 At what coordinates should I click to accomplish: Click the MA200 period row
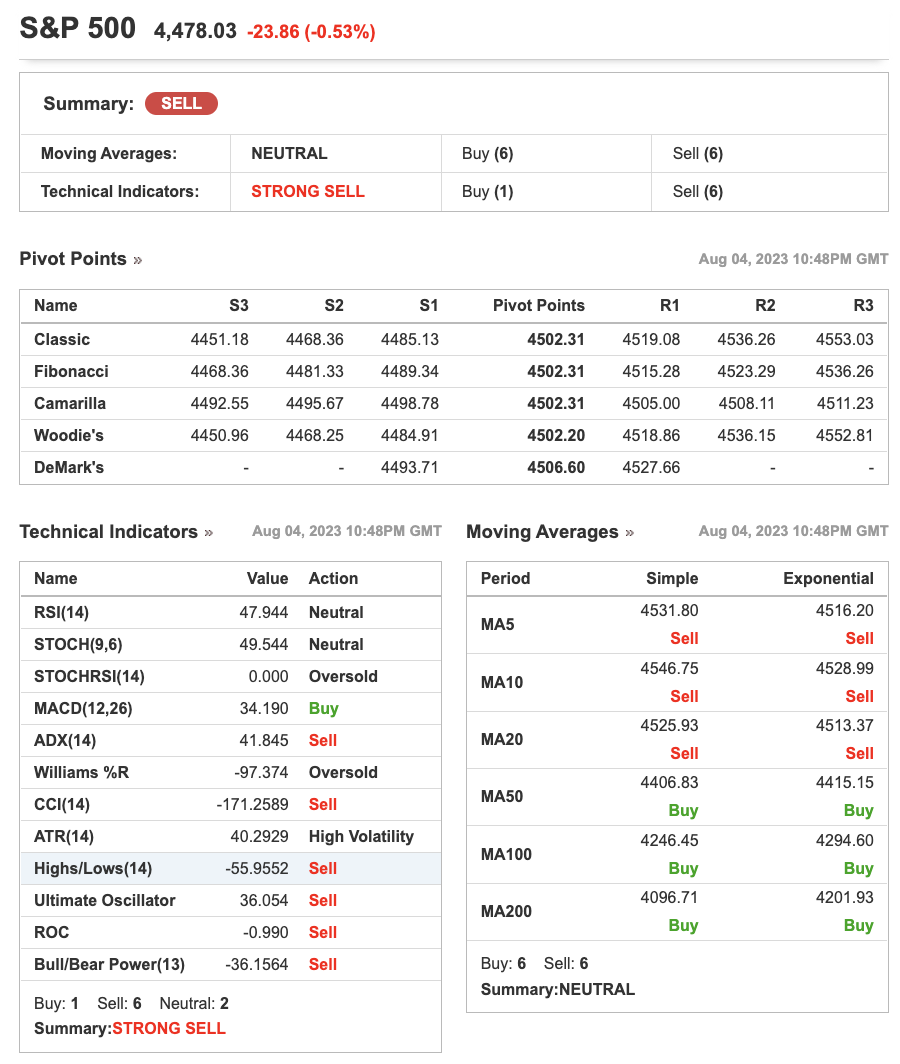(x=677, y=911)
